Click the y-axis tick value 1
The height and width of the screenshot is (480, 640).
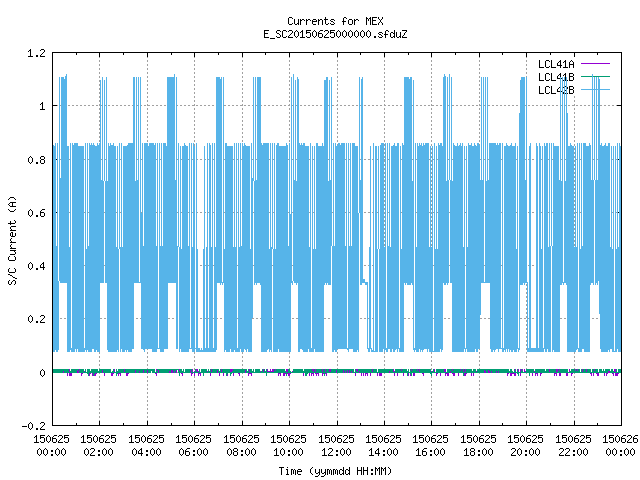coord(42,107)
